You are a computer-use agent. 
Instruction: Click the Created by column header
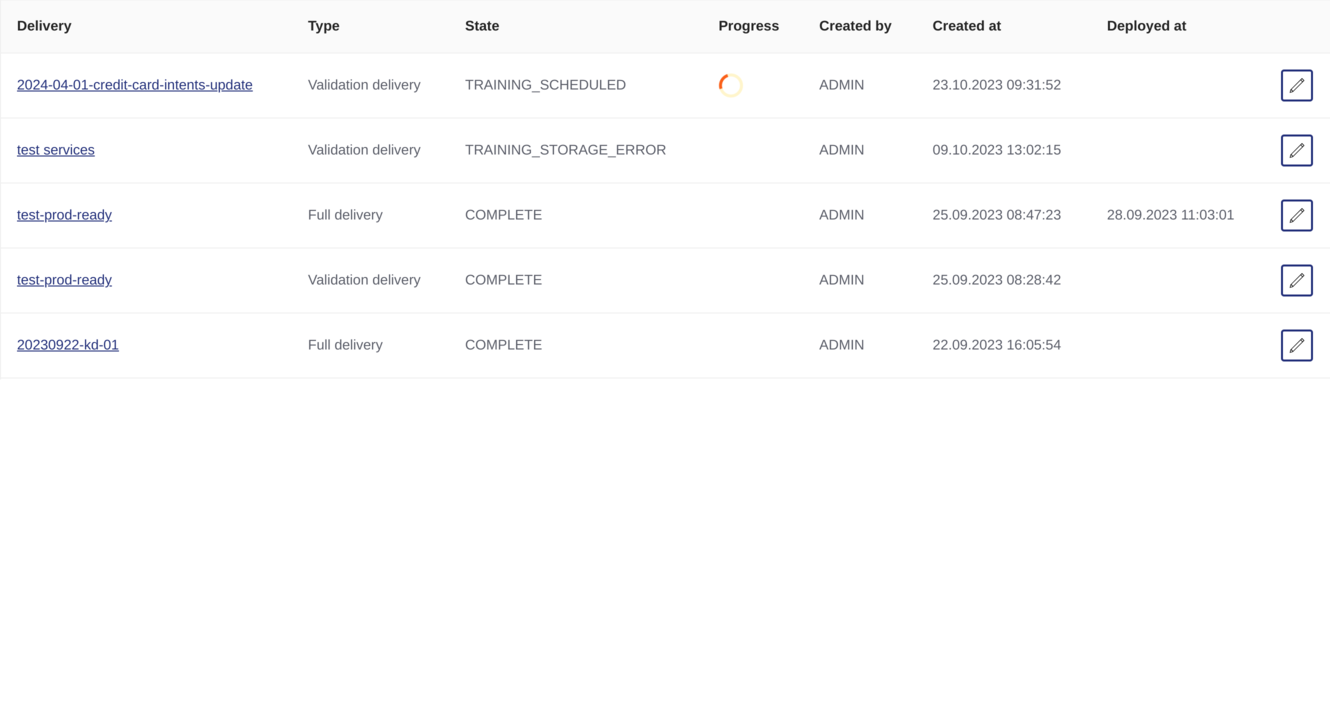[x=854, y=26]
